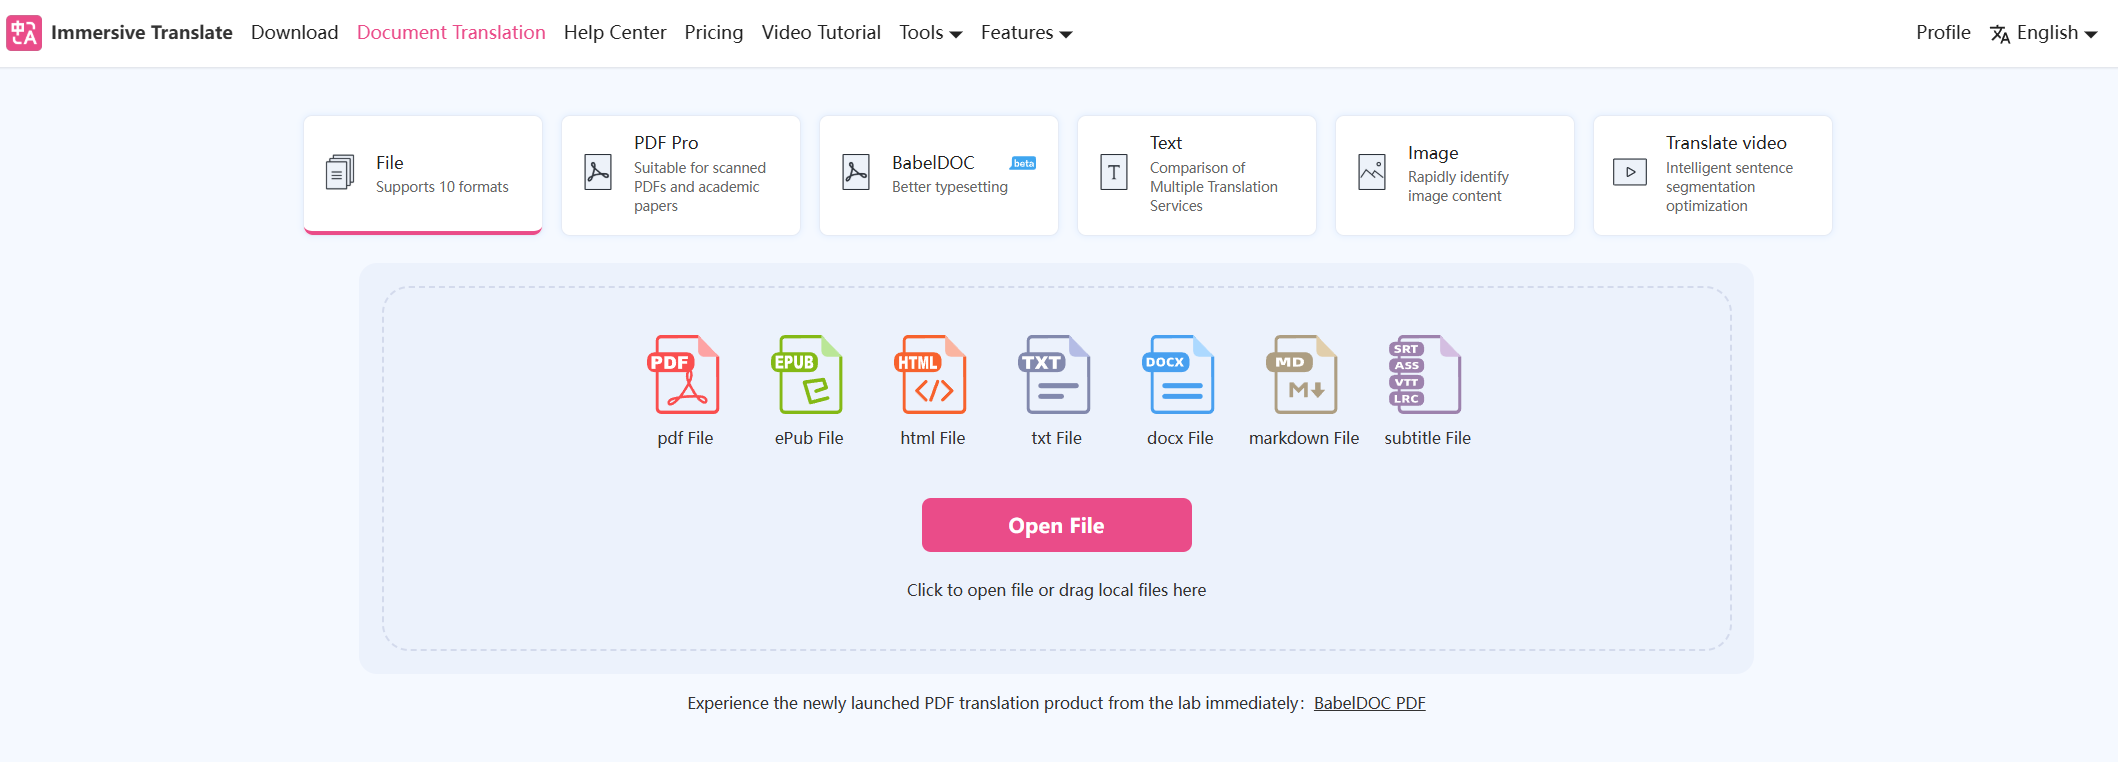The image size is (2118, 762).
Task: Select the subtitle File icon
Action: point(1427,375)
